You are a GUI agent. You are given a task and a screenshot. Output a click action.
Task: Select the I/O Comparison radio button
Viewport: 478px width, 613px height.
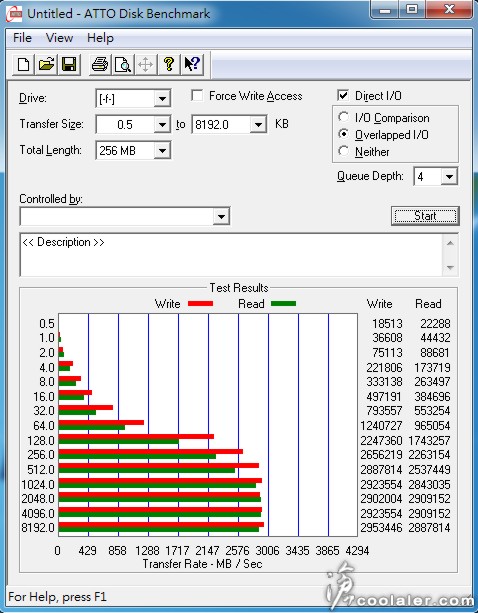click(x=344, y=117)
